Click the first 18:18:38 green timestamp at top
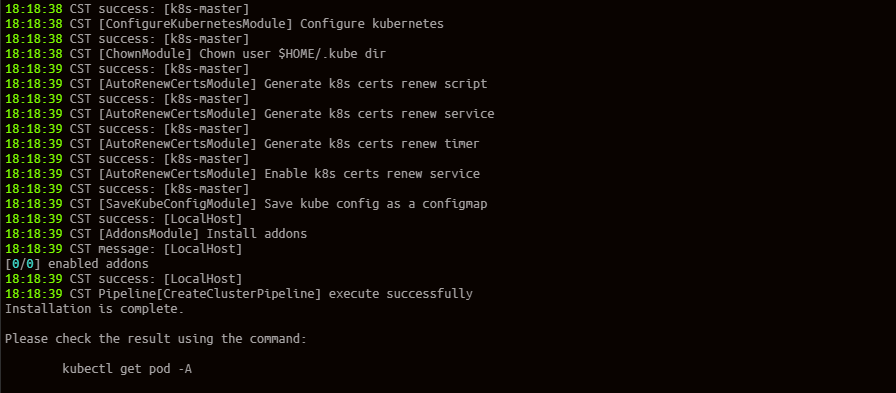Image resolution: width=896 pixels, height=393 pixels. click(34, 10)
